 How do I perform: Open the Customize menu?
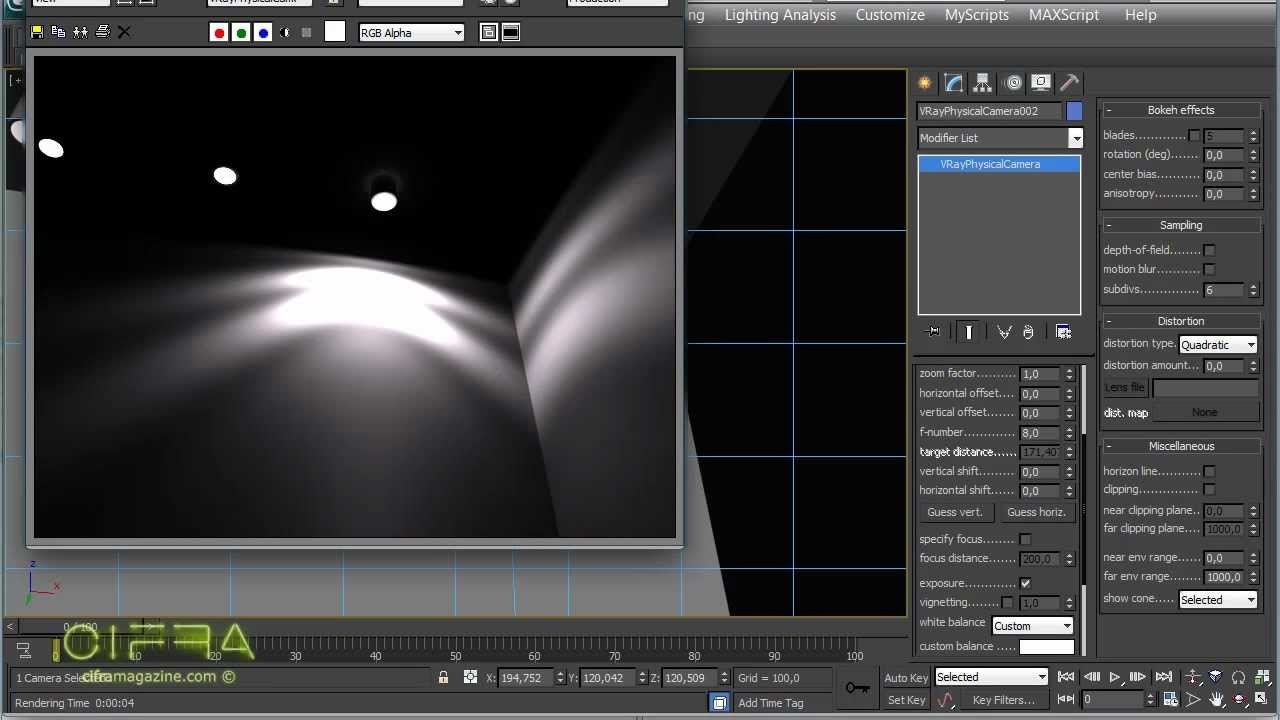tap(890, 15)
